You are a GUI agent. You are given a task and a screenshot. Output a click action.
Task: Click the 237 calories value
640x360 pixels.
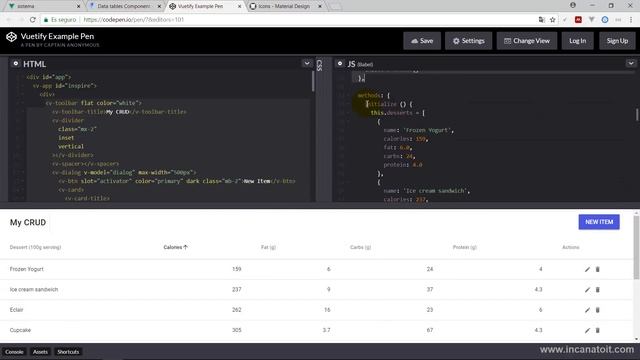236,290
